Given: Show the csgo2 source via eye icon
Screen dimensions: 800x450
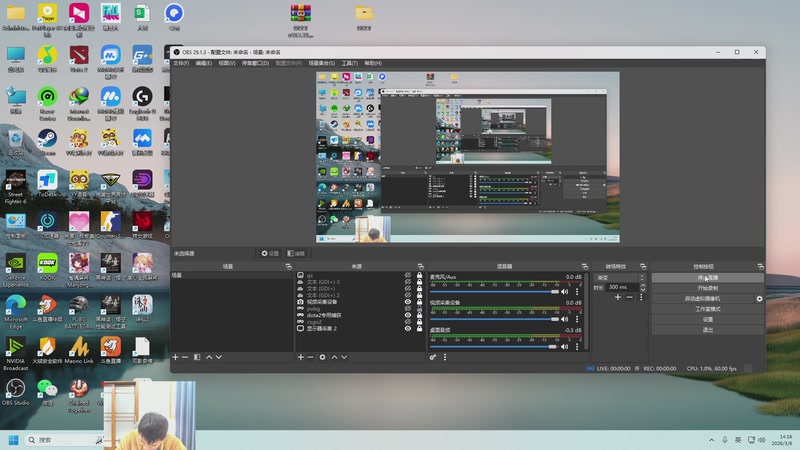Looking at the screenshot, I should coord(408,322).
